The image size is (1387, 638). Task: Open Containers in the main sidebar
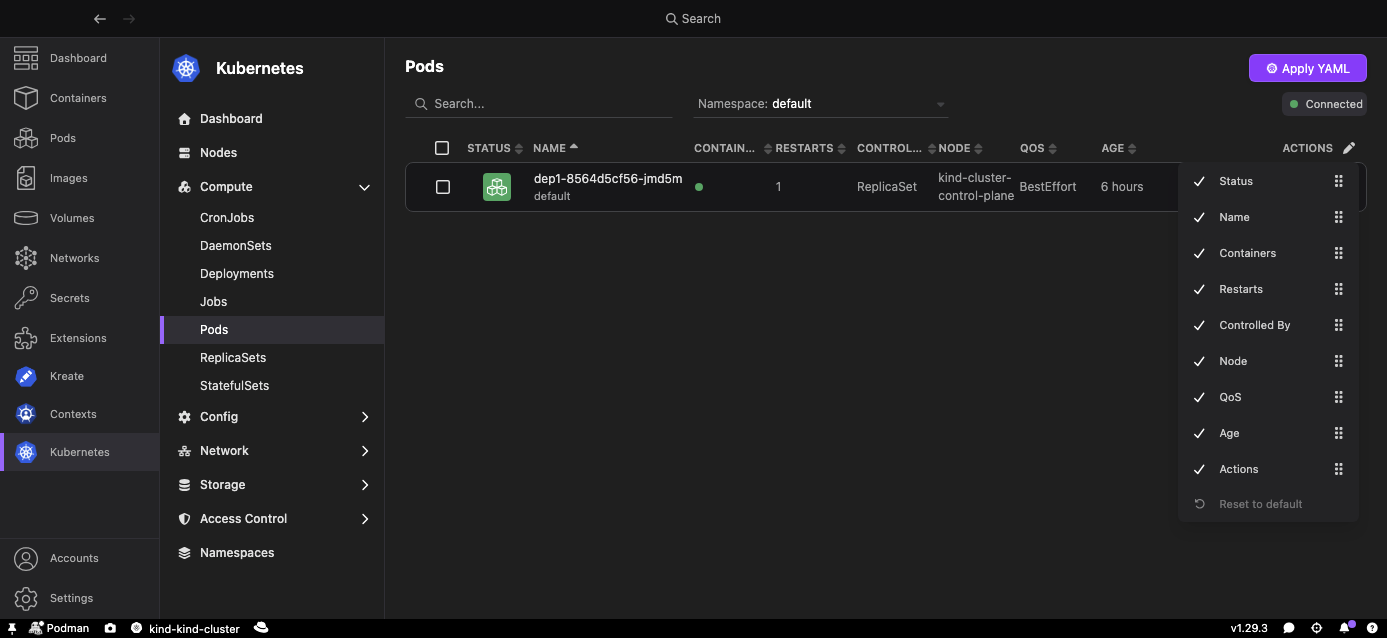pos(79,98)
